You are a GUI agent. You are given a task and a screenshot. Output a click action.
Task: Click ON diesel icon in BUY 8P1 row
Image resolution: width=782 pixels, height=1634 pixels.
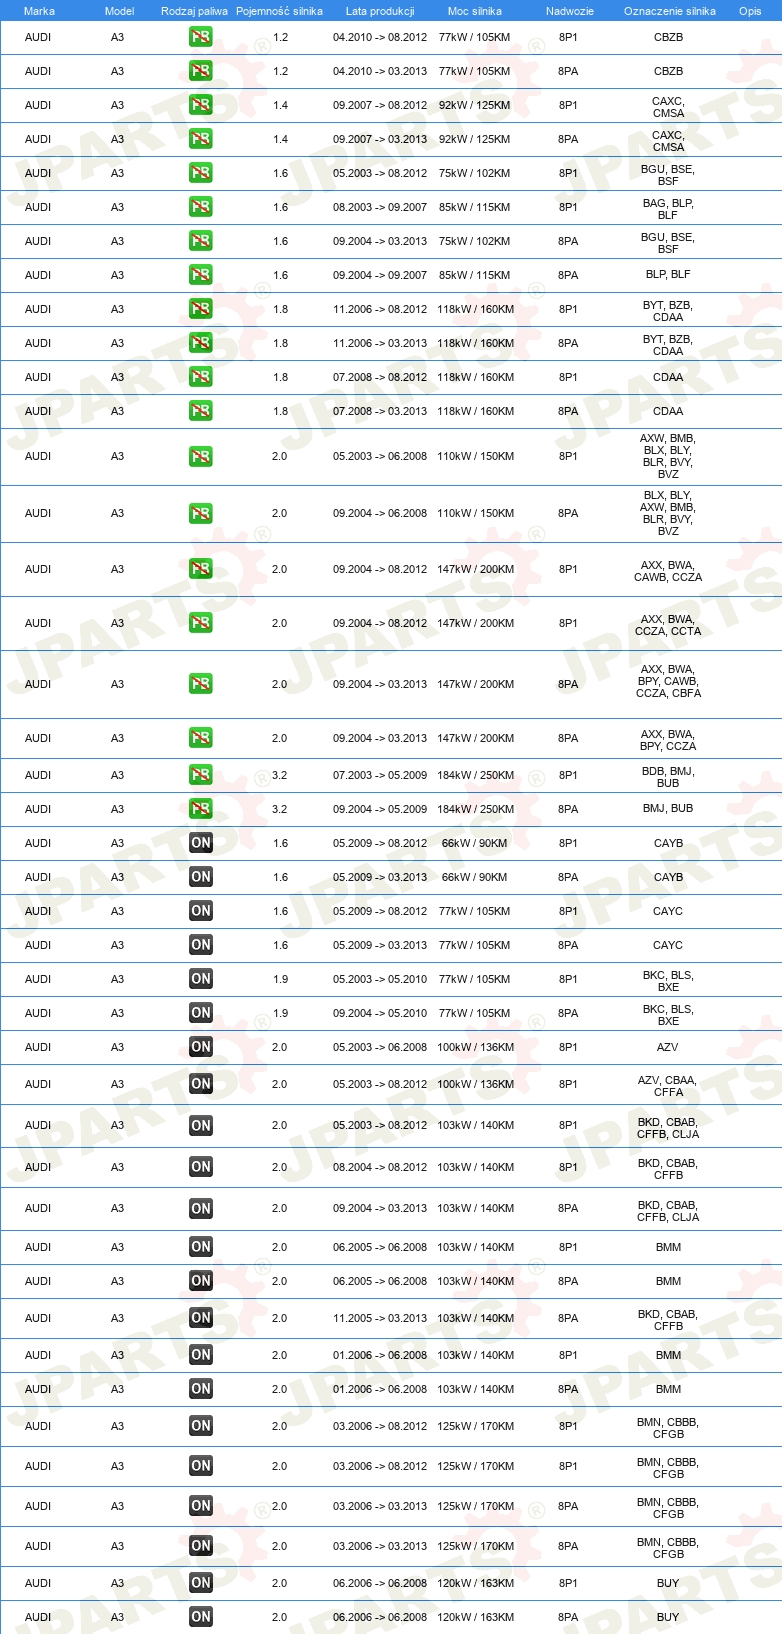pyautogui.click(x=200, y=1583)
